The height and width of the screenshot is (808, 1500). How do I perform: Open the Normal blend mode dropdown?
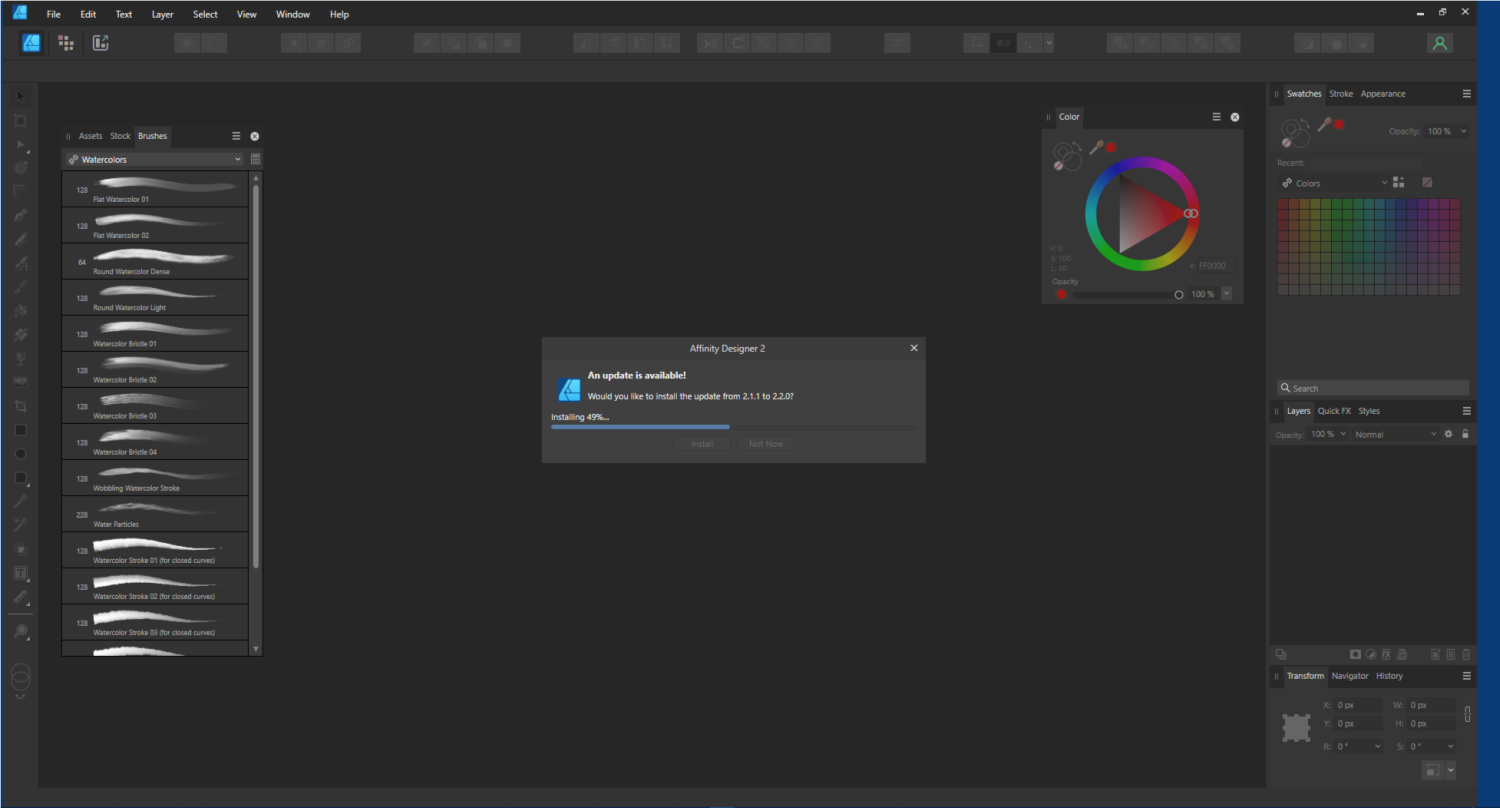tap(1395, 434)
